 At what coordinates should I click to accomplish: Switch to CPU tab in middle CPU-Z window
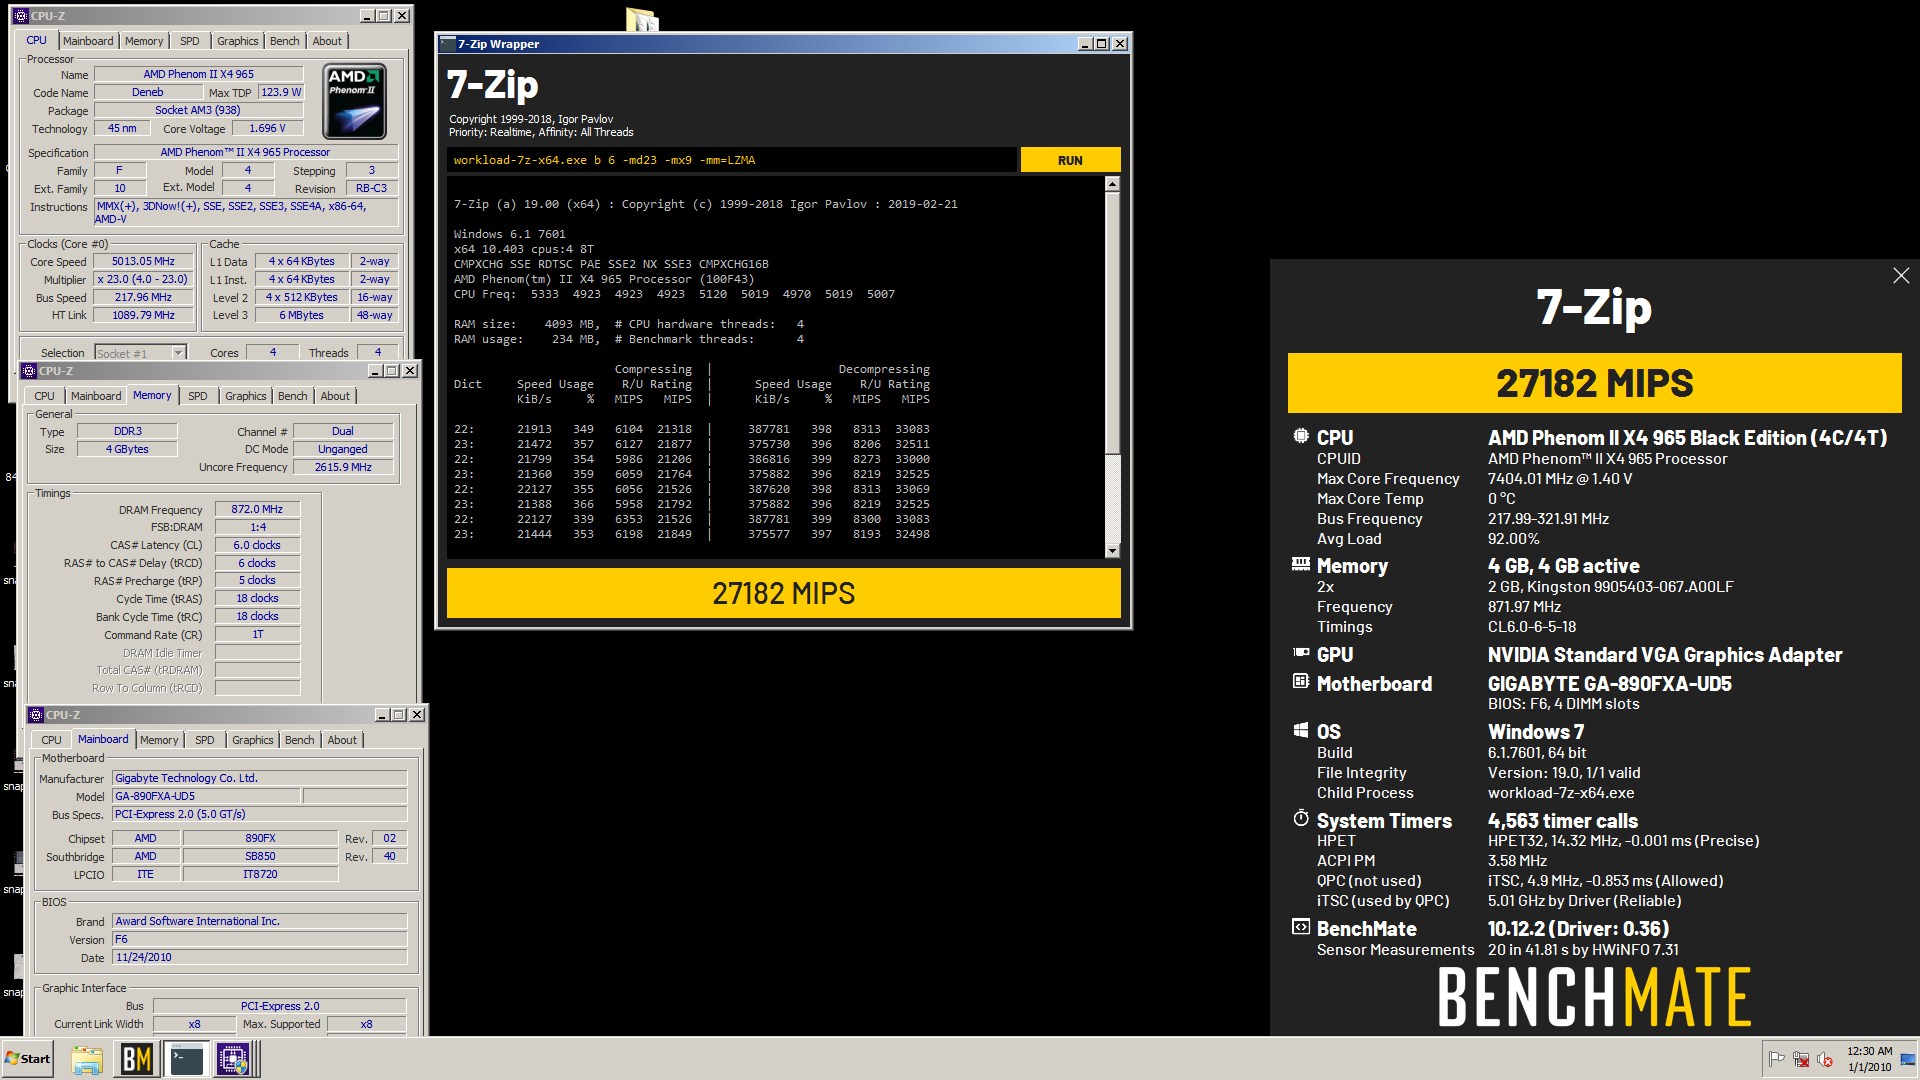click(x=45, y=396)
